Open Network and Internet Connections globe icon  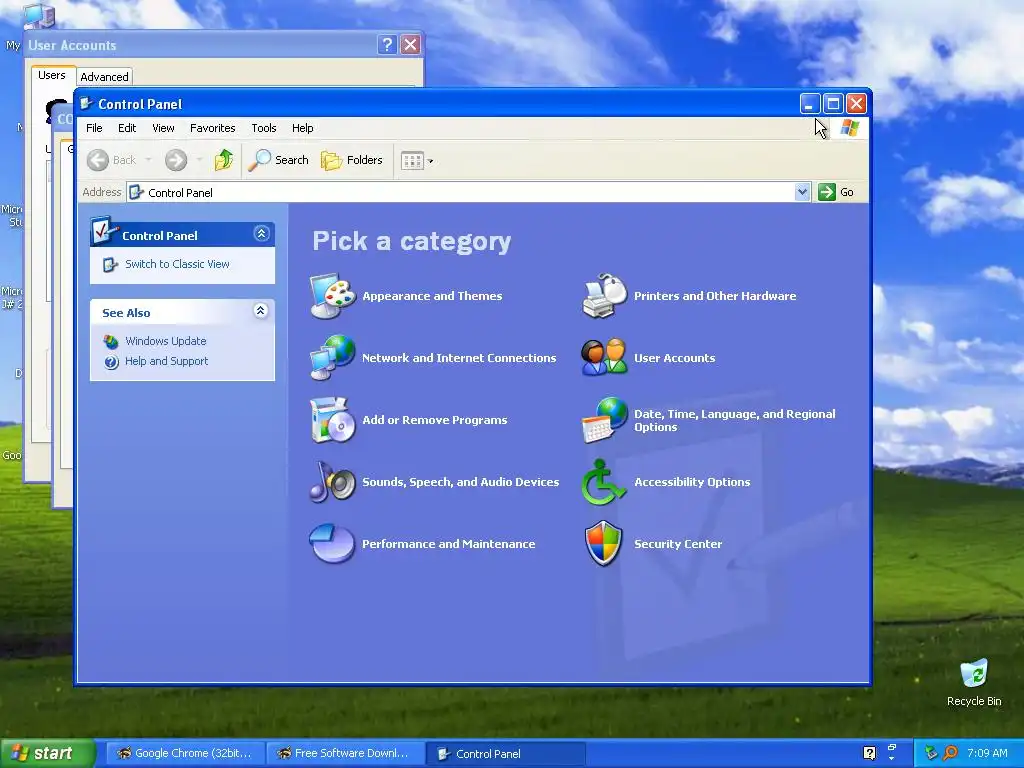click(x=332, y=357)
